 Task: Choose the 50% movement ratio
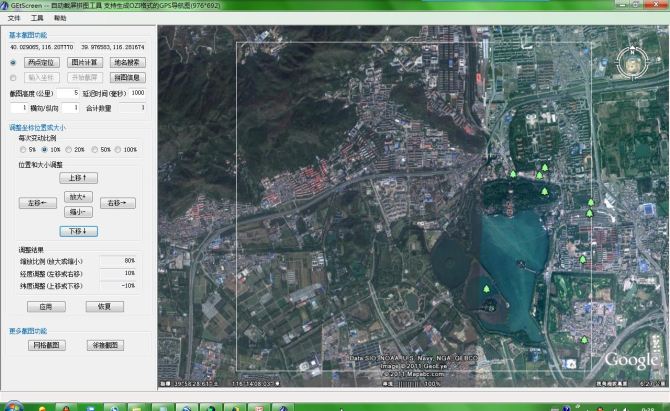pos(95,150)
